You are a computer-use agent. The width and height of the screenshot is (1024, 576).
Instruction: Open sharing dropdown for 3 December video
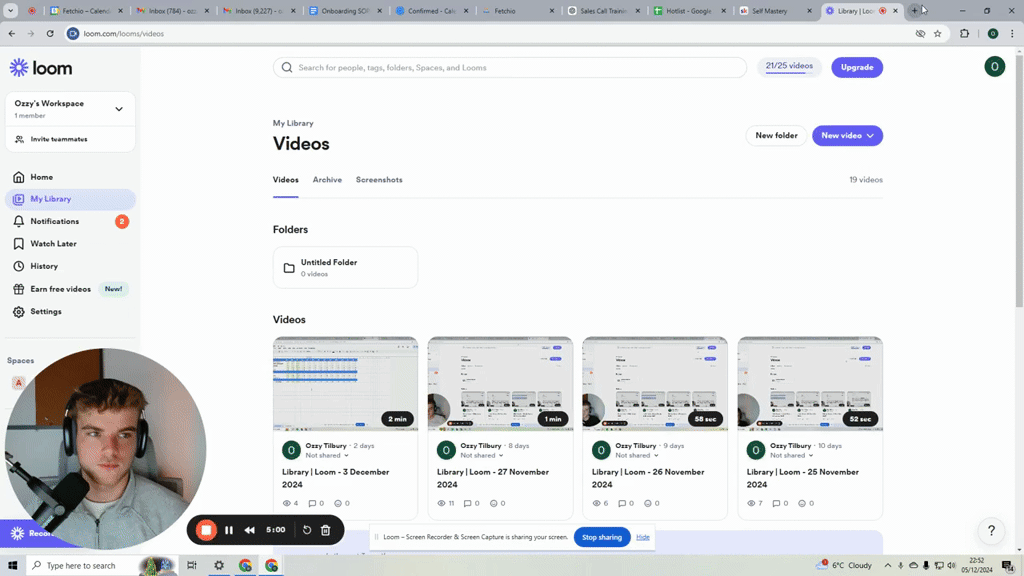pyautogui.click(x=327, y=456)
